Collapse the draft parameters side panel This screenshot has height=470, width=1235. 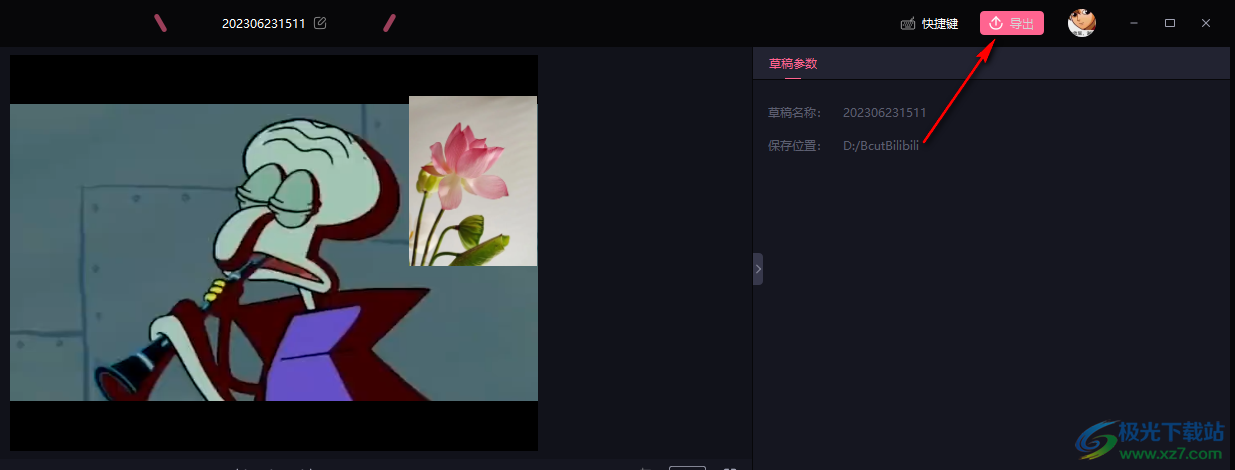[x=758, y=269]
